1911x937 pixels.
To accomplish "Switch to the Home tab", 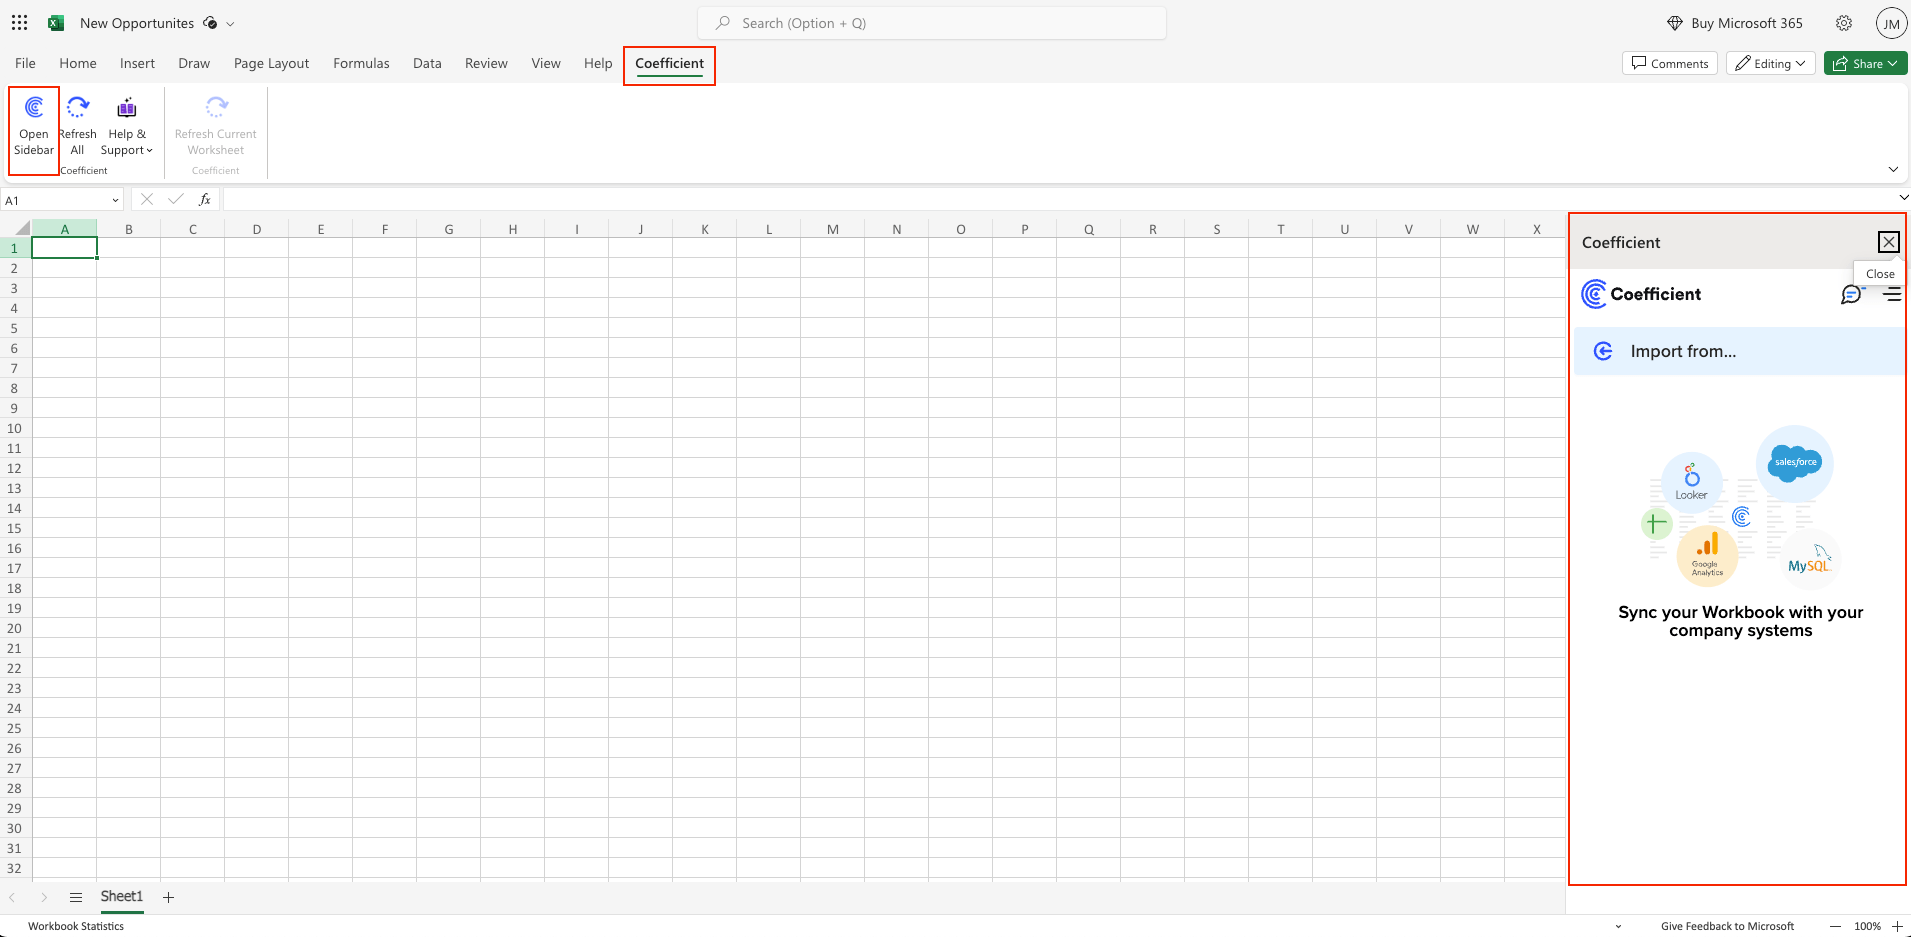I will 78,63.
